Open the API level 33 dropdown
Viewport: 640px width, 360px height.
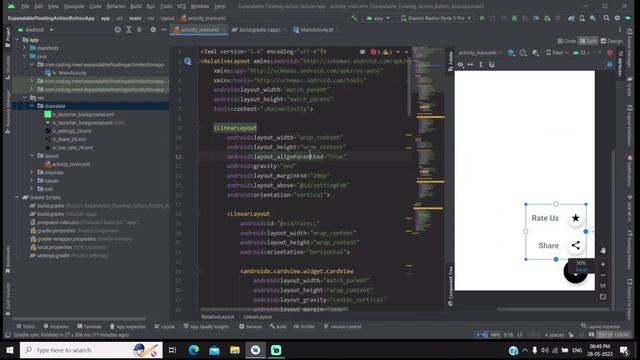pyautogui.click(x=581, y=53)
